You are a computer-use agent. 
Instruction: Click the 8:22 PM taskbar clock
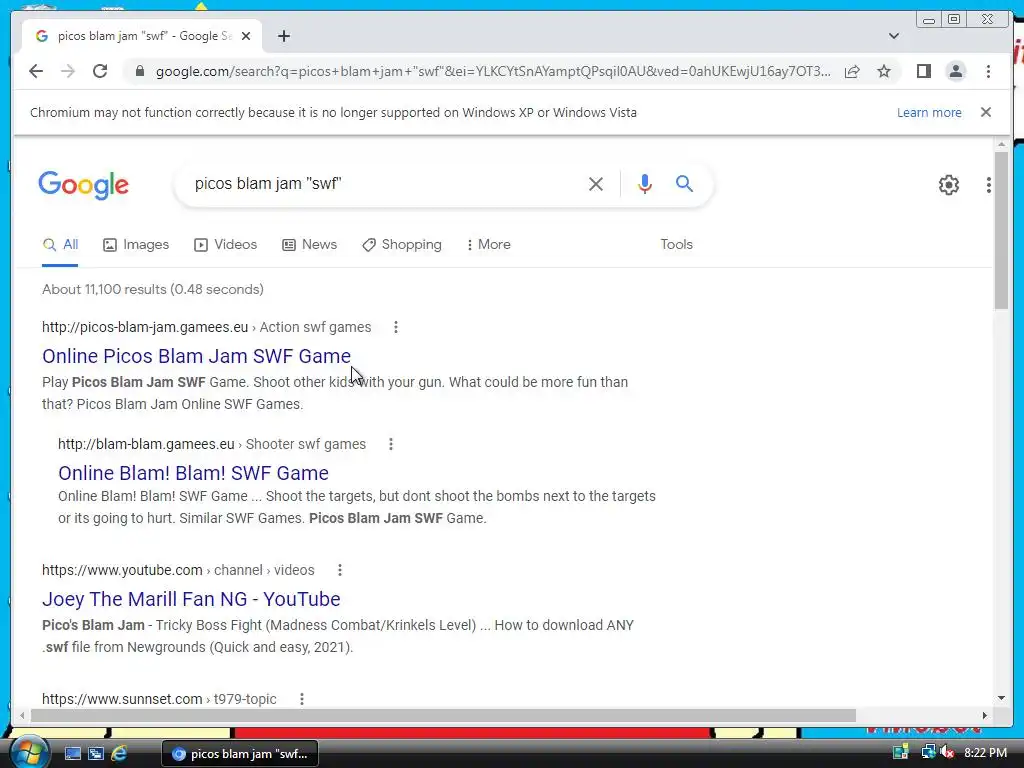pos(985,753)
